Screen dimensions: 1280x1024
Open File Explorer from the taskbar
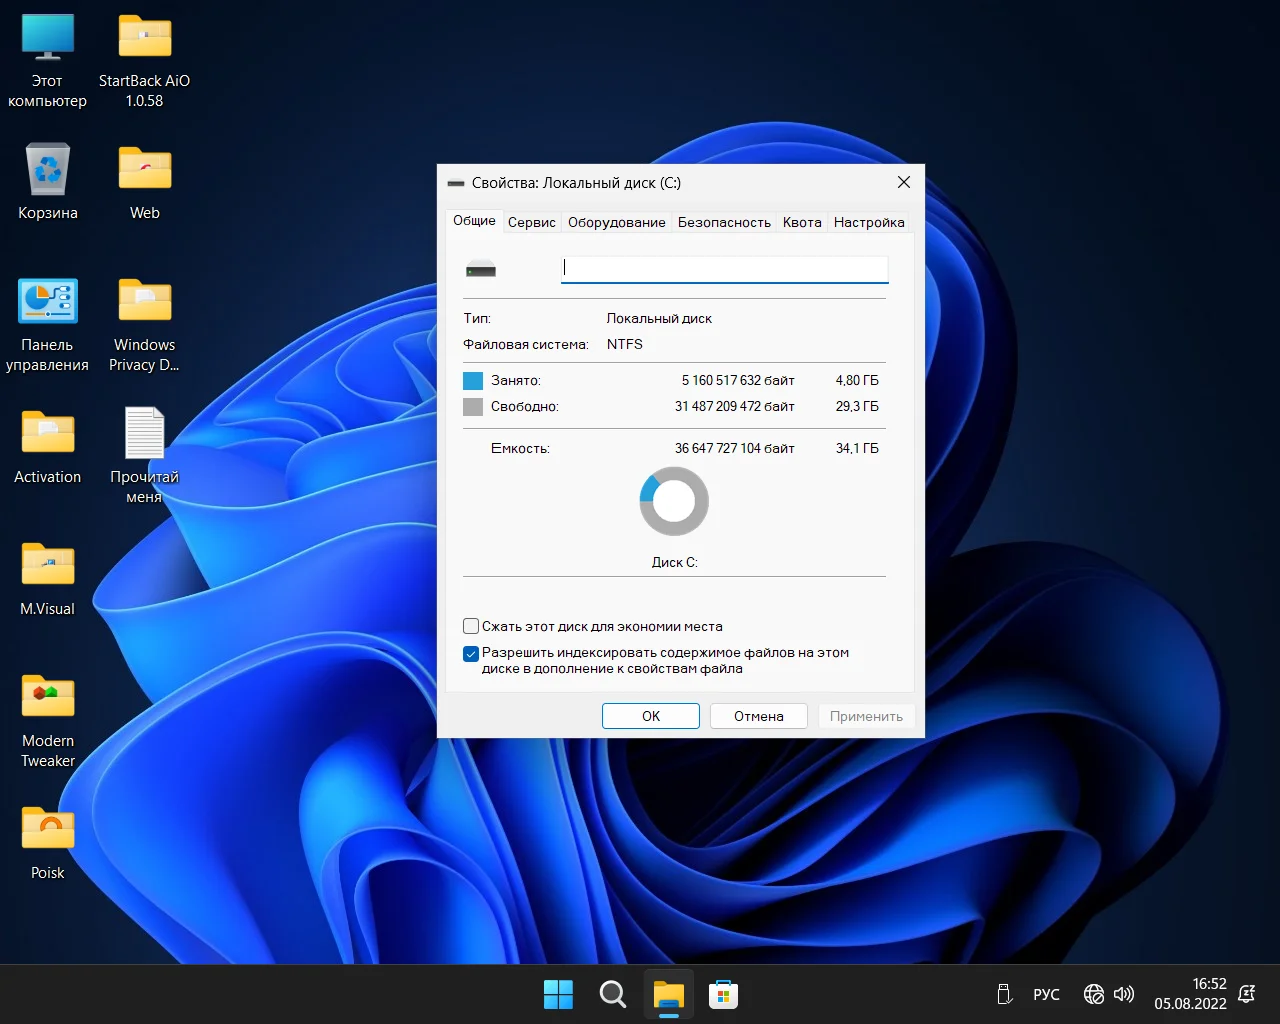(x=668, y=994)
